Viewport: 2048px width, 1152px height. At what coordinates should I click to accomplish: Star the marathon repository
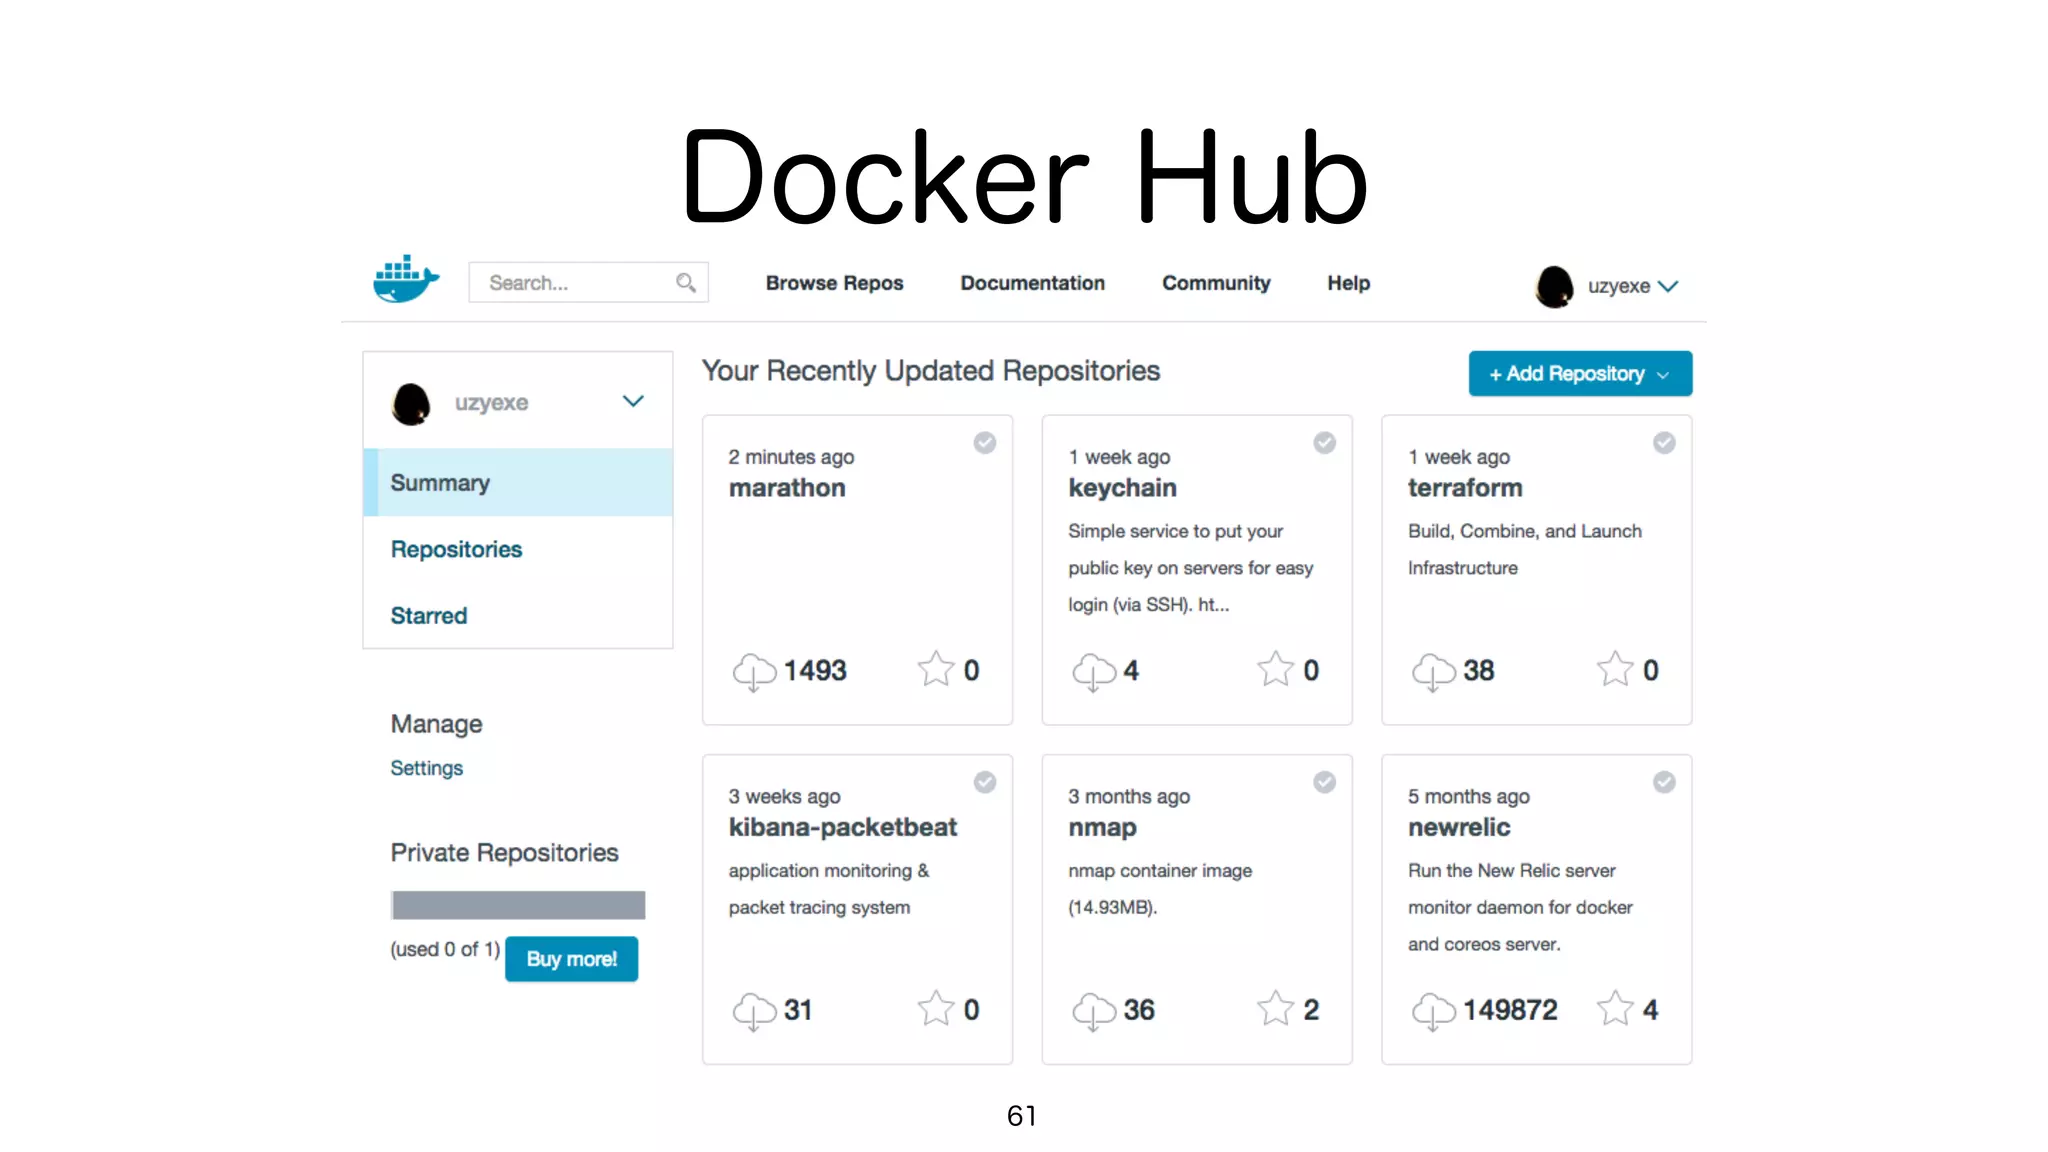point(936,669)
